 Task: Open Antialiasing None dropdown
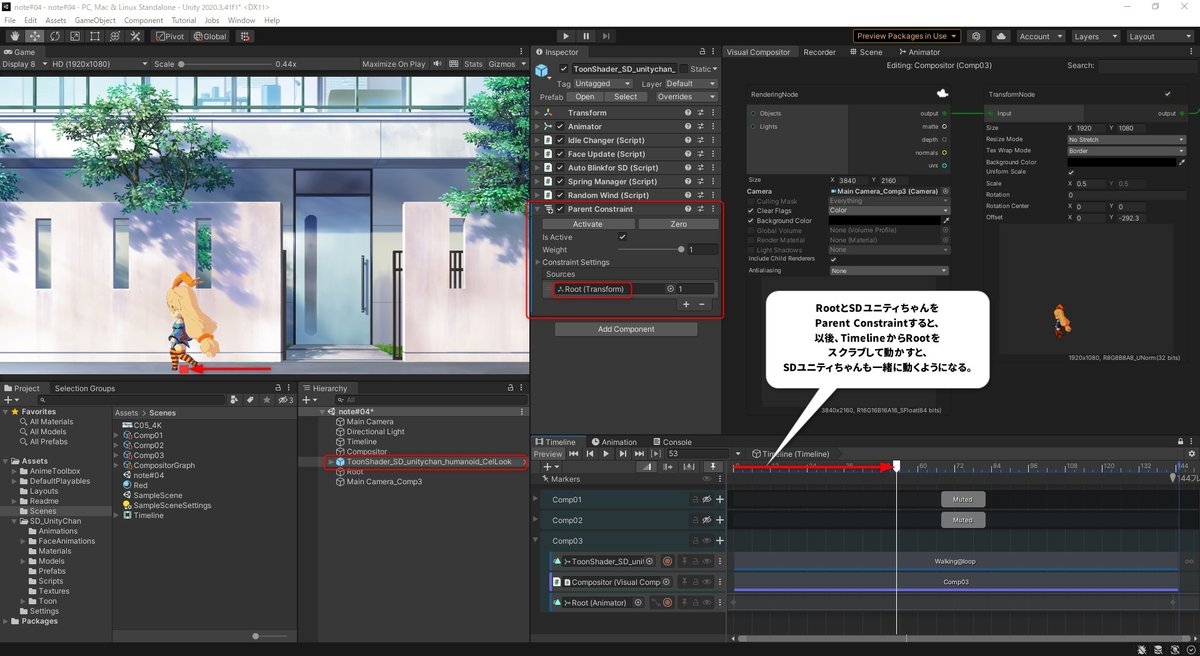pyautogui.click(x=888, y=271)
